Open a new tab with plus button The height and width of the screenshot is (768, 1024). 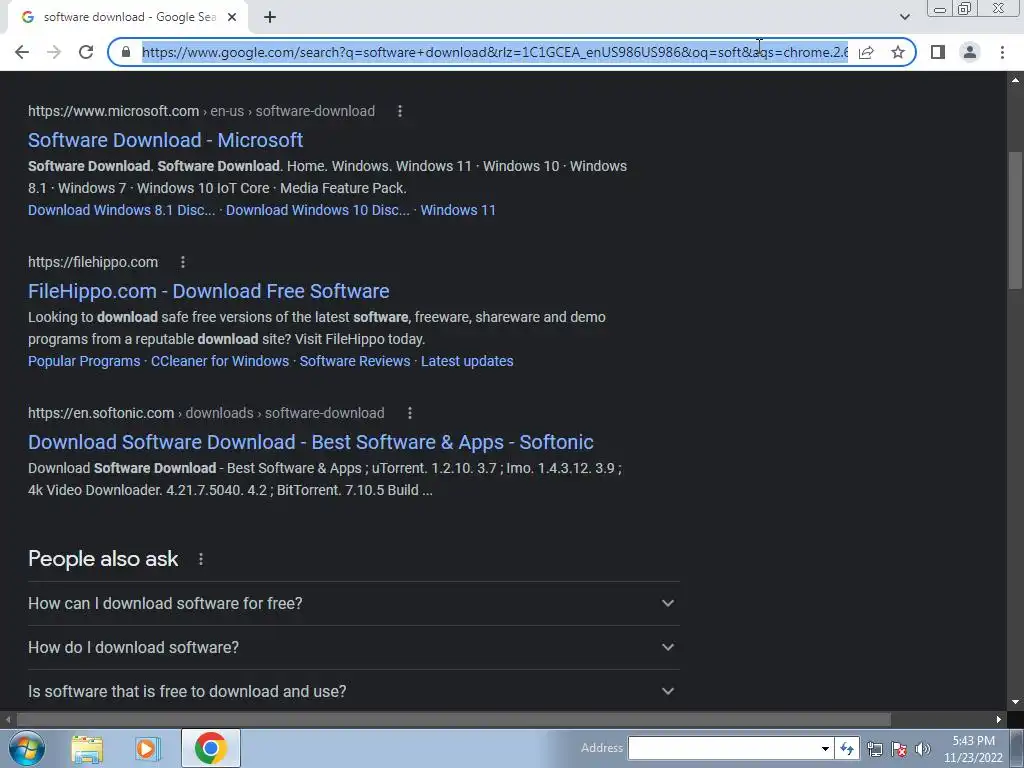click(270, 18)
